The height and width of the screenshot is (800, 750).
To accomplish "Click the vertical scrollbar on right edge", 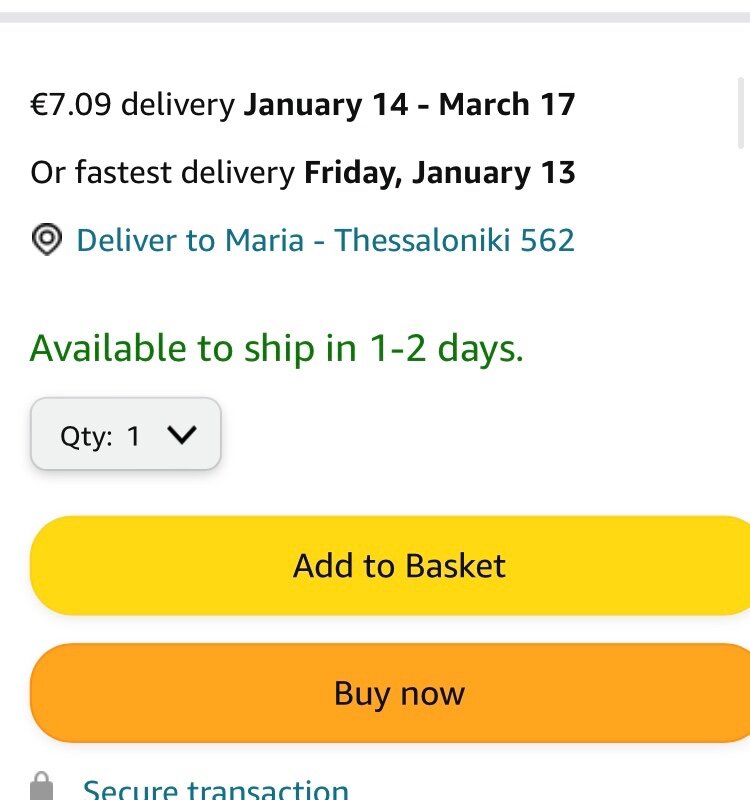I will (741, 113).
